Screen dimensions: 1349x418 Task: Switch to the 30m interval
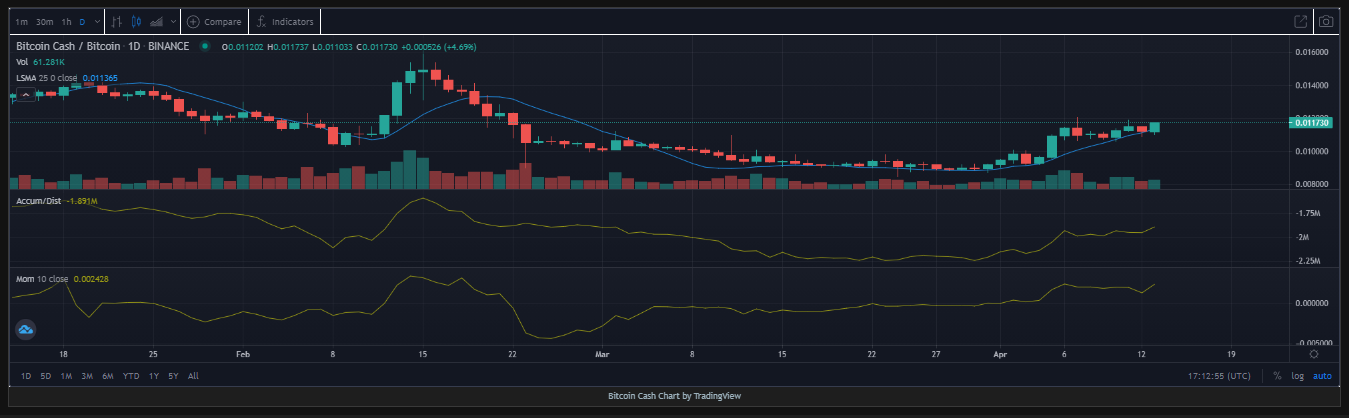[x=45, y=21]
